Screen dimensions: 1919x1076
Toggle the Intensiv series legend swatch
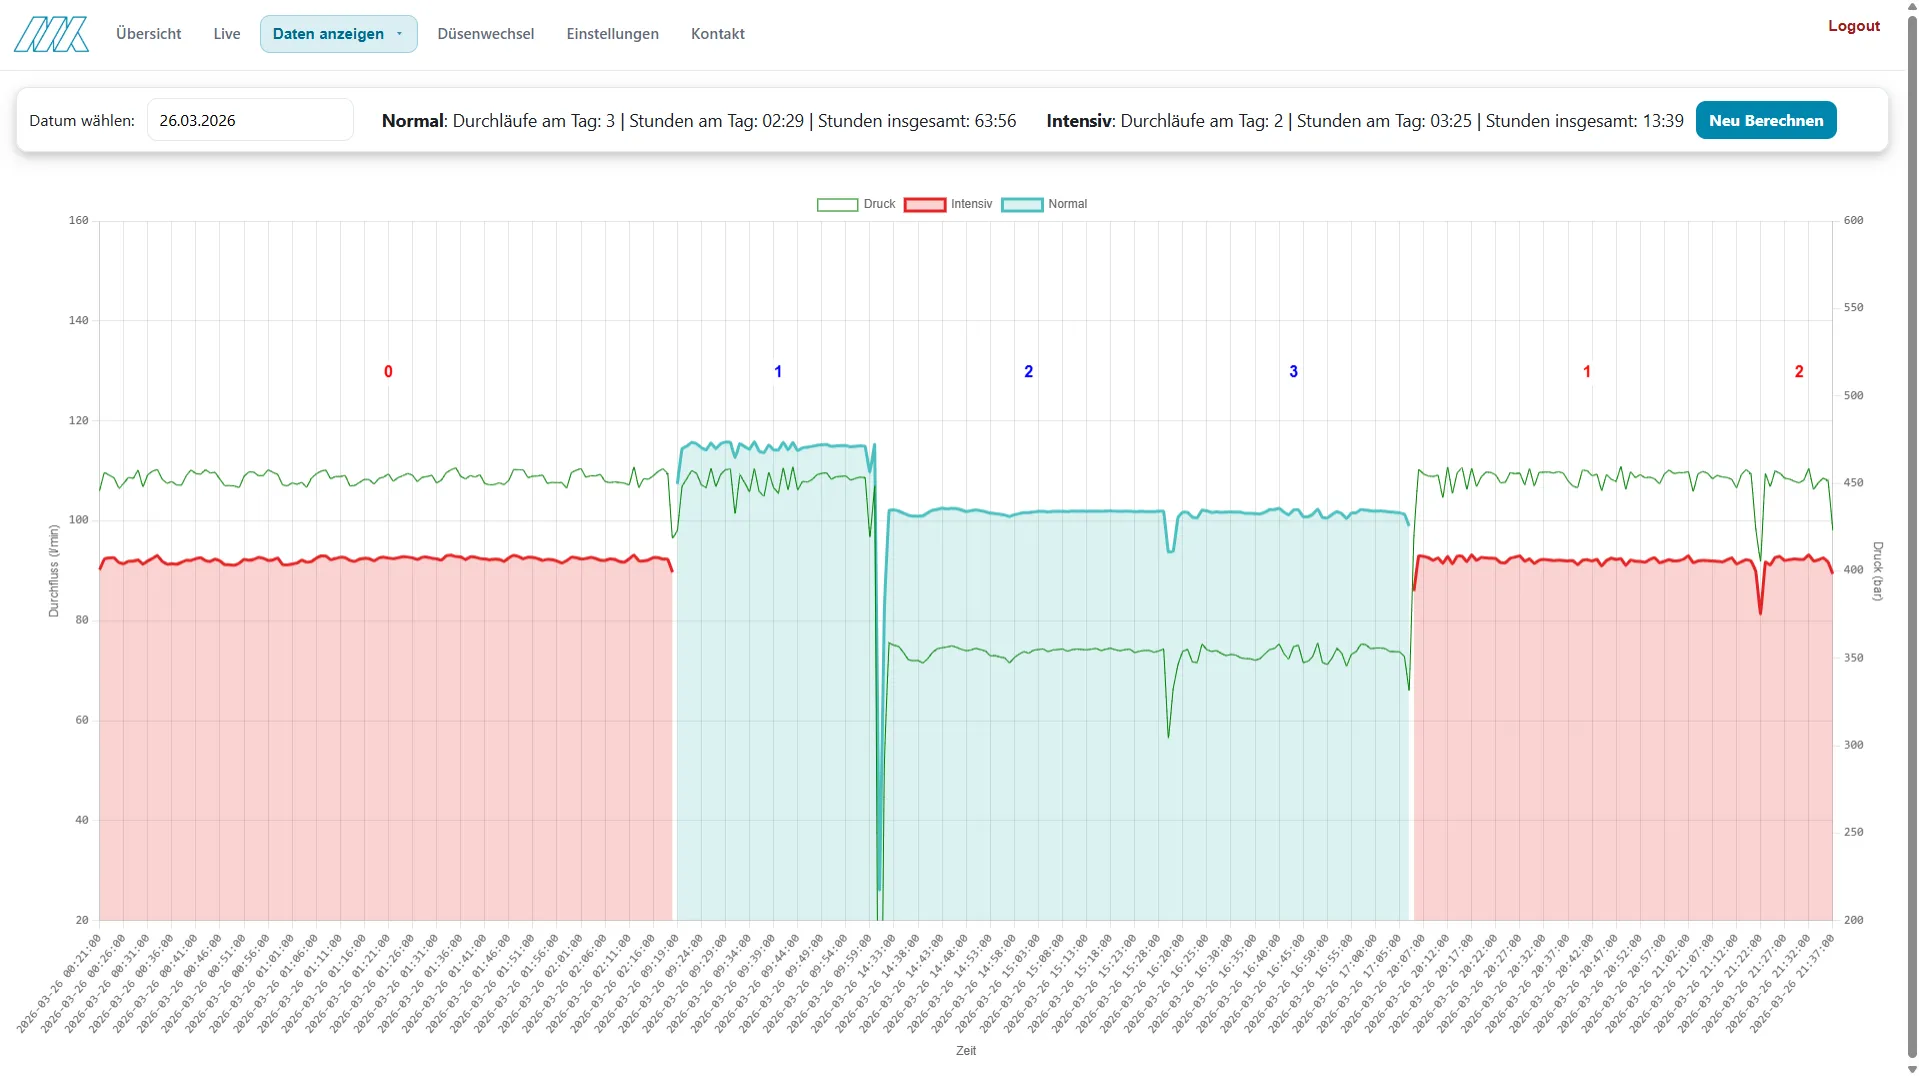(x=925, y=204)
